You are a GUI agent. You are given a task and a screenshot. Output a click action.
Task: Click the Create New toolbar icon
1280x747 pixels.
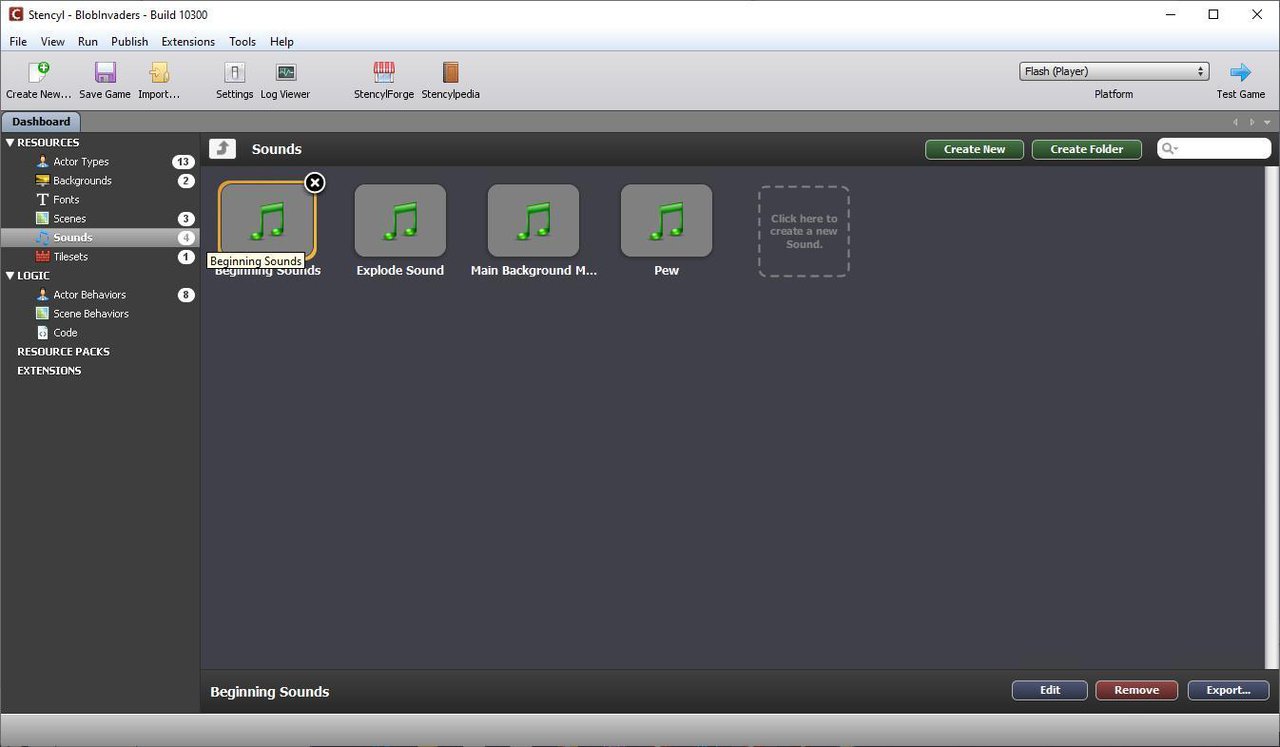coord(38,72)
